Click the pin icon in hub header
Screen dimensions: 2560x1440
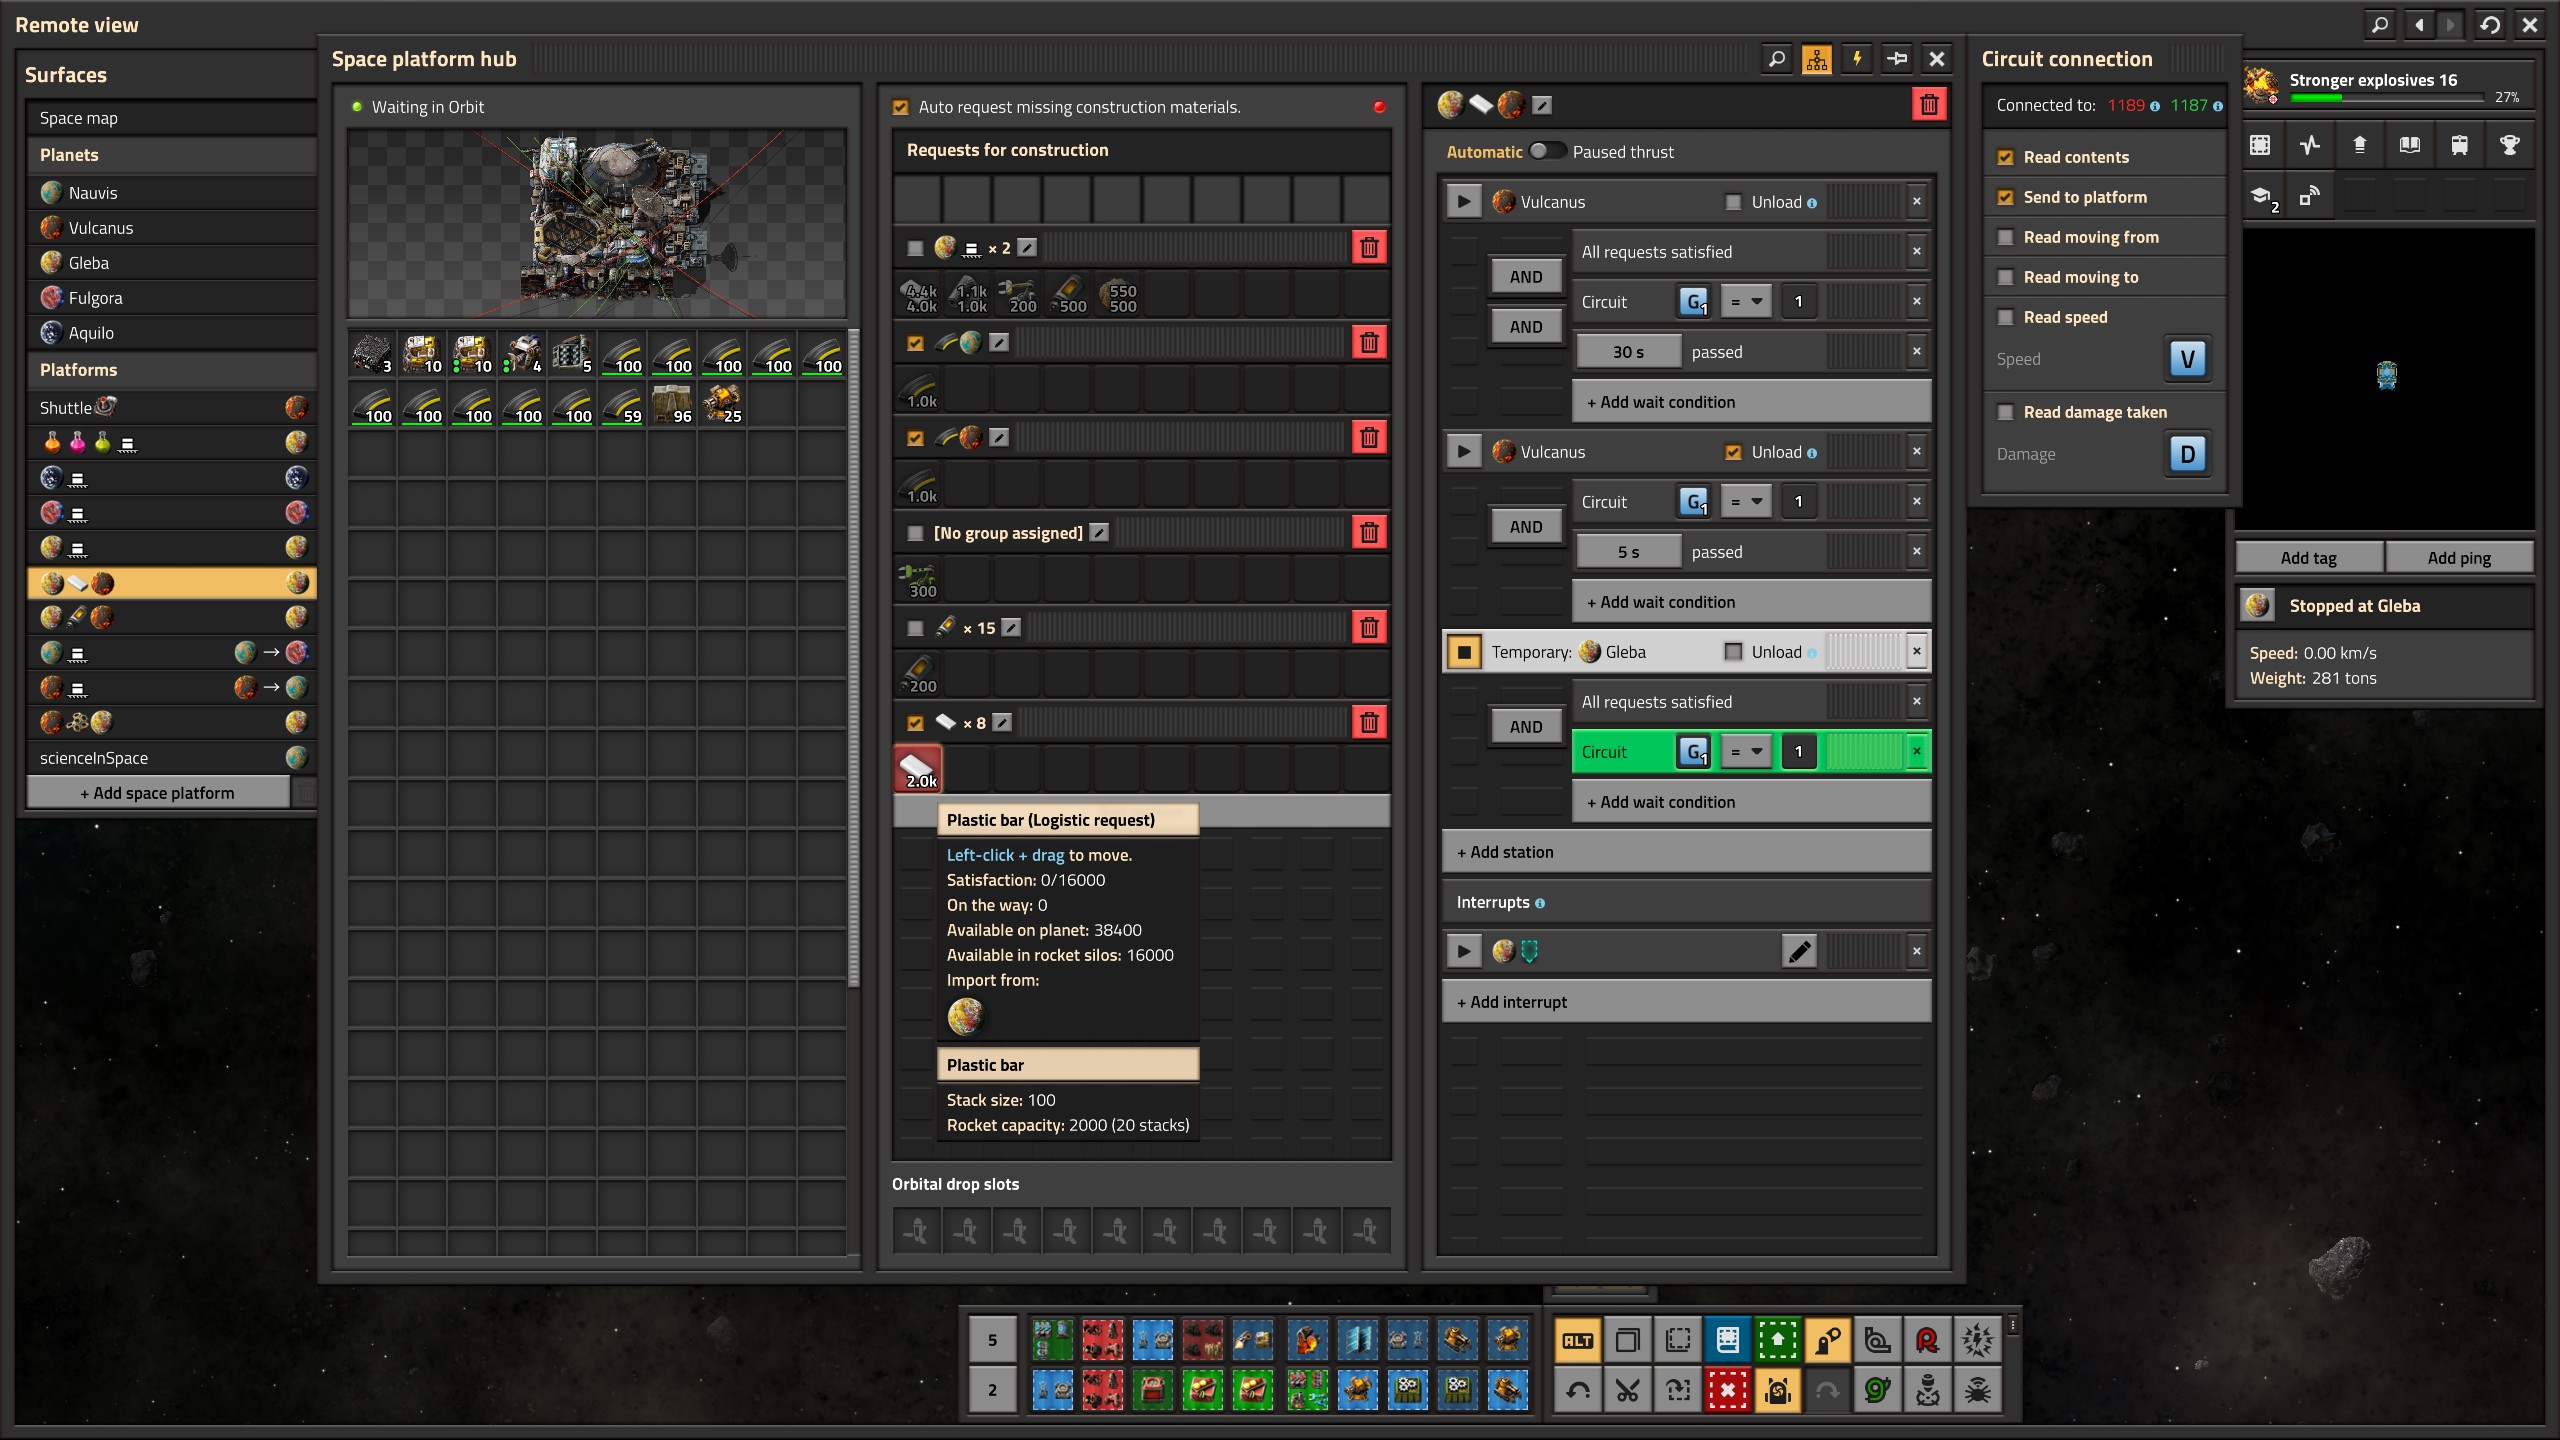(x=1896, y=59)
